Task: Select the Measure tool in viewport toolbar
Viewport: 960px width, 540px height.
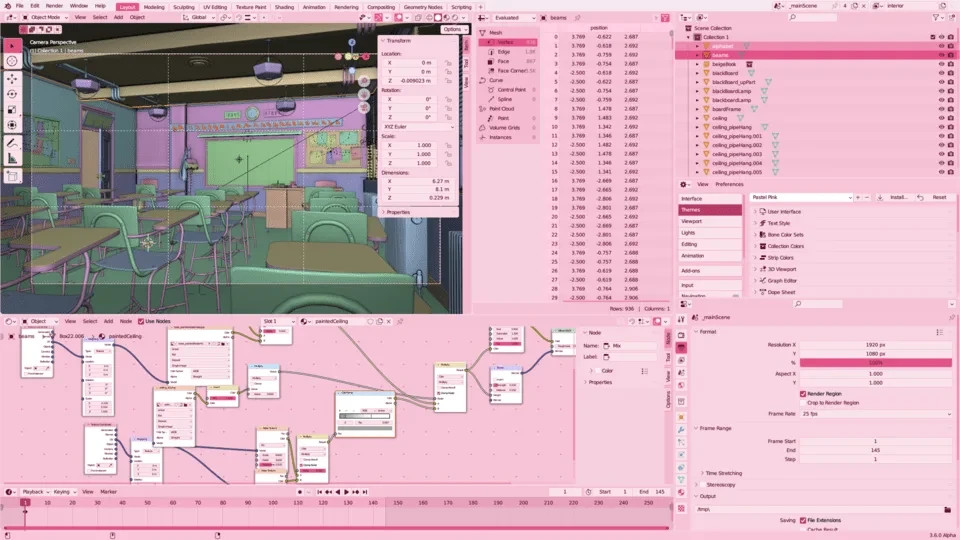Action: (12, 159)
